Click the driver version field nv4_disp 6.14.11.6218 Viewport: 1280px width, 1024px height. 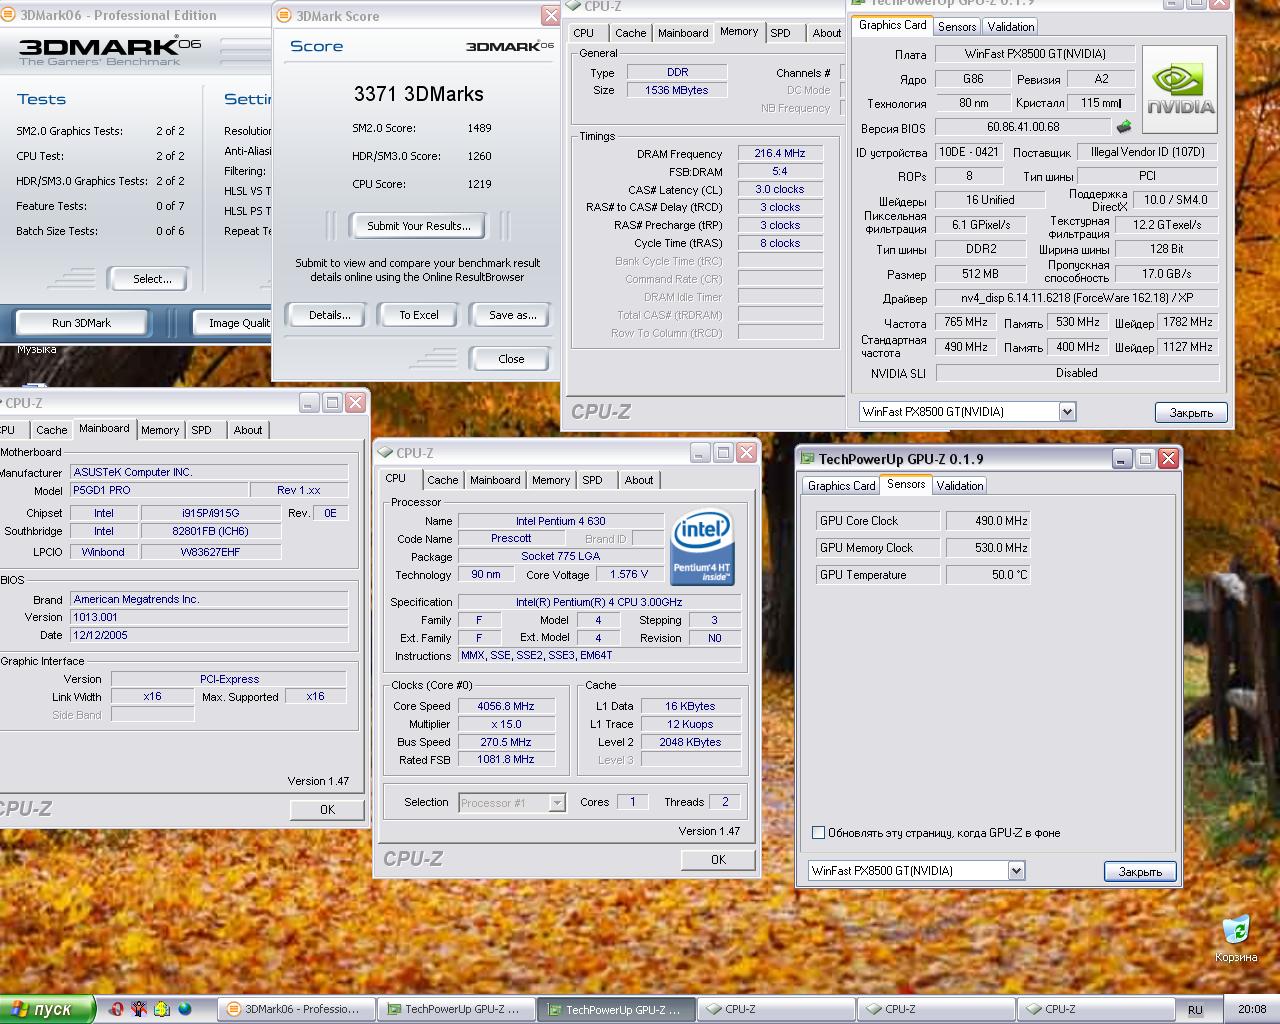pyautogui.click(x=1076, y=298)
